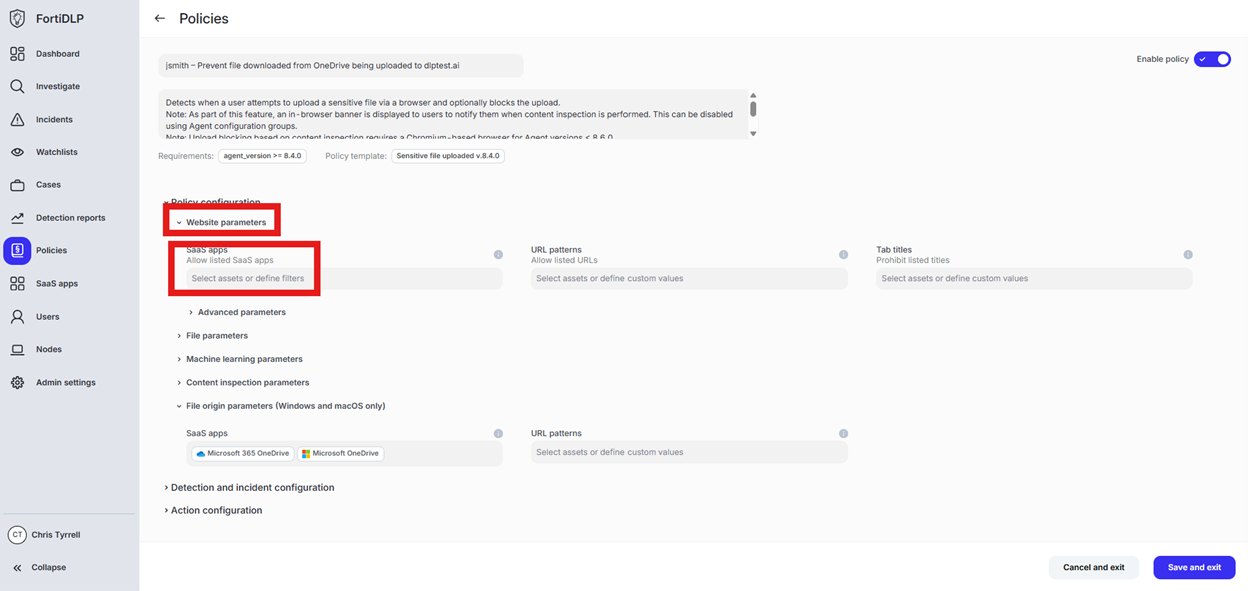Go to Users in the sidebar

(x=47, y=317)
